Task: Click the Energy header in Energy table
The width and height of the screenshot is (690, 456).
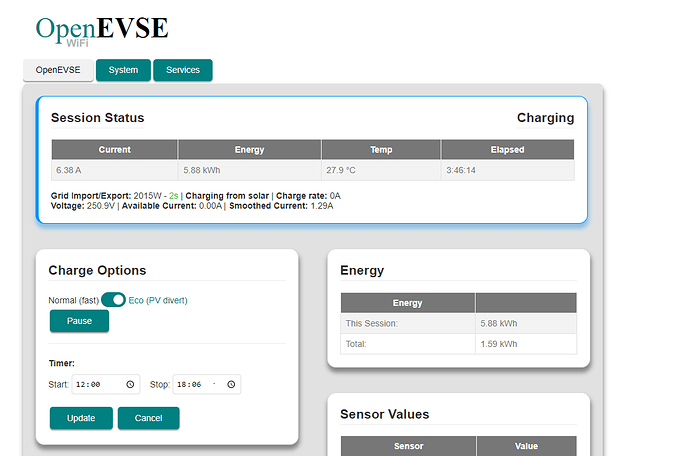Action: coord(407,303)
